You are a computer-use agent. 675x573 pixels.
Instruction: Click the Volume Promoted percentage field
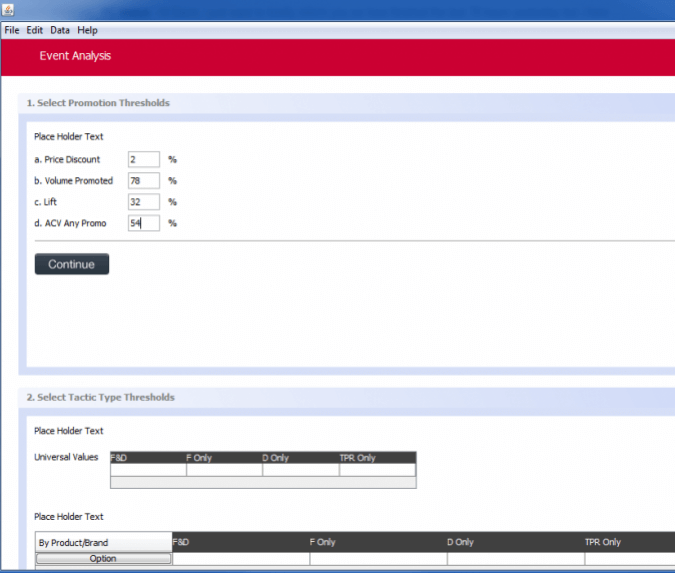tap(144, 180)
